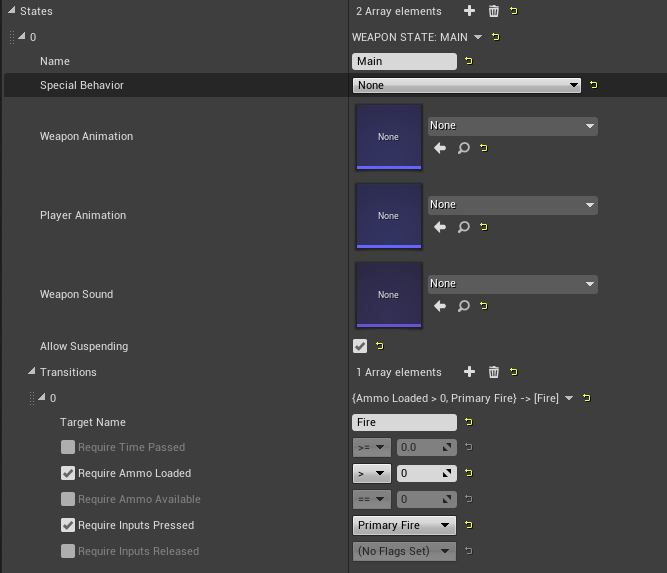Empty the States array with trash icon
This screenshot has height=573, width=667.
493,11
